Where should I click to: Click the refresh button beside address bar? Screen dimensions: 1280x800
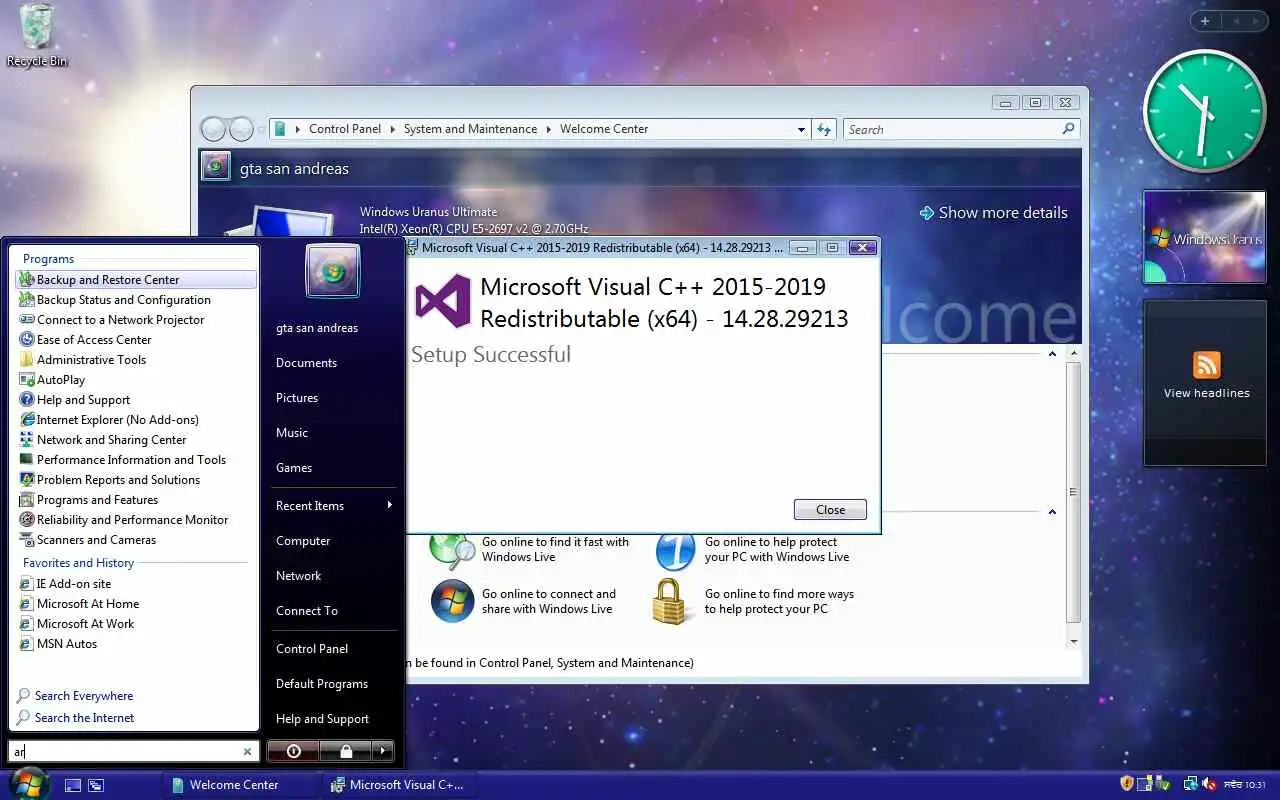(824, 130)
